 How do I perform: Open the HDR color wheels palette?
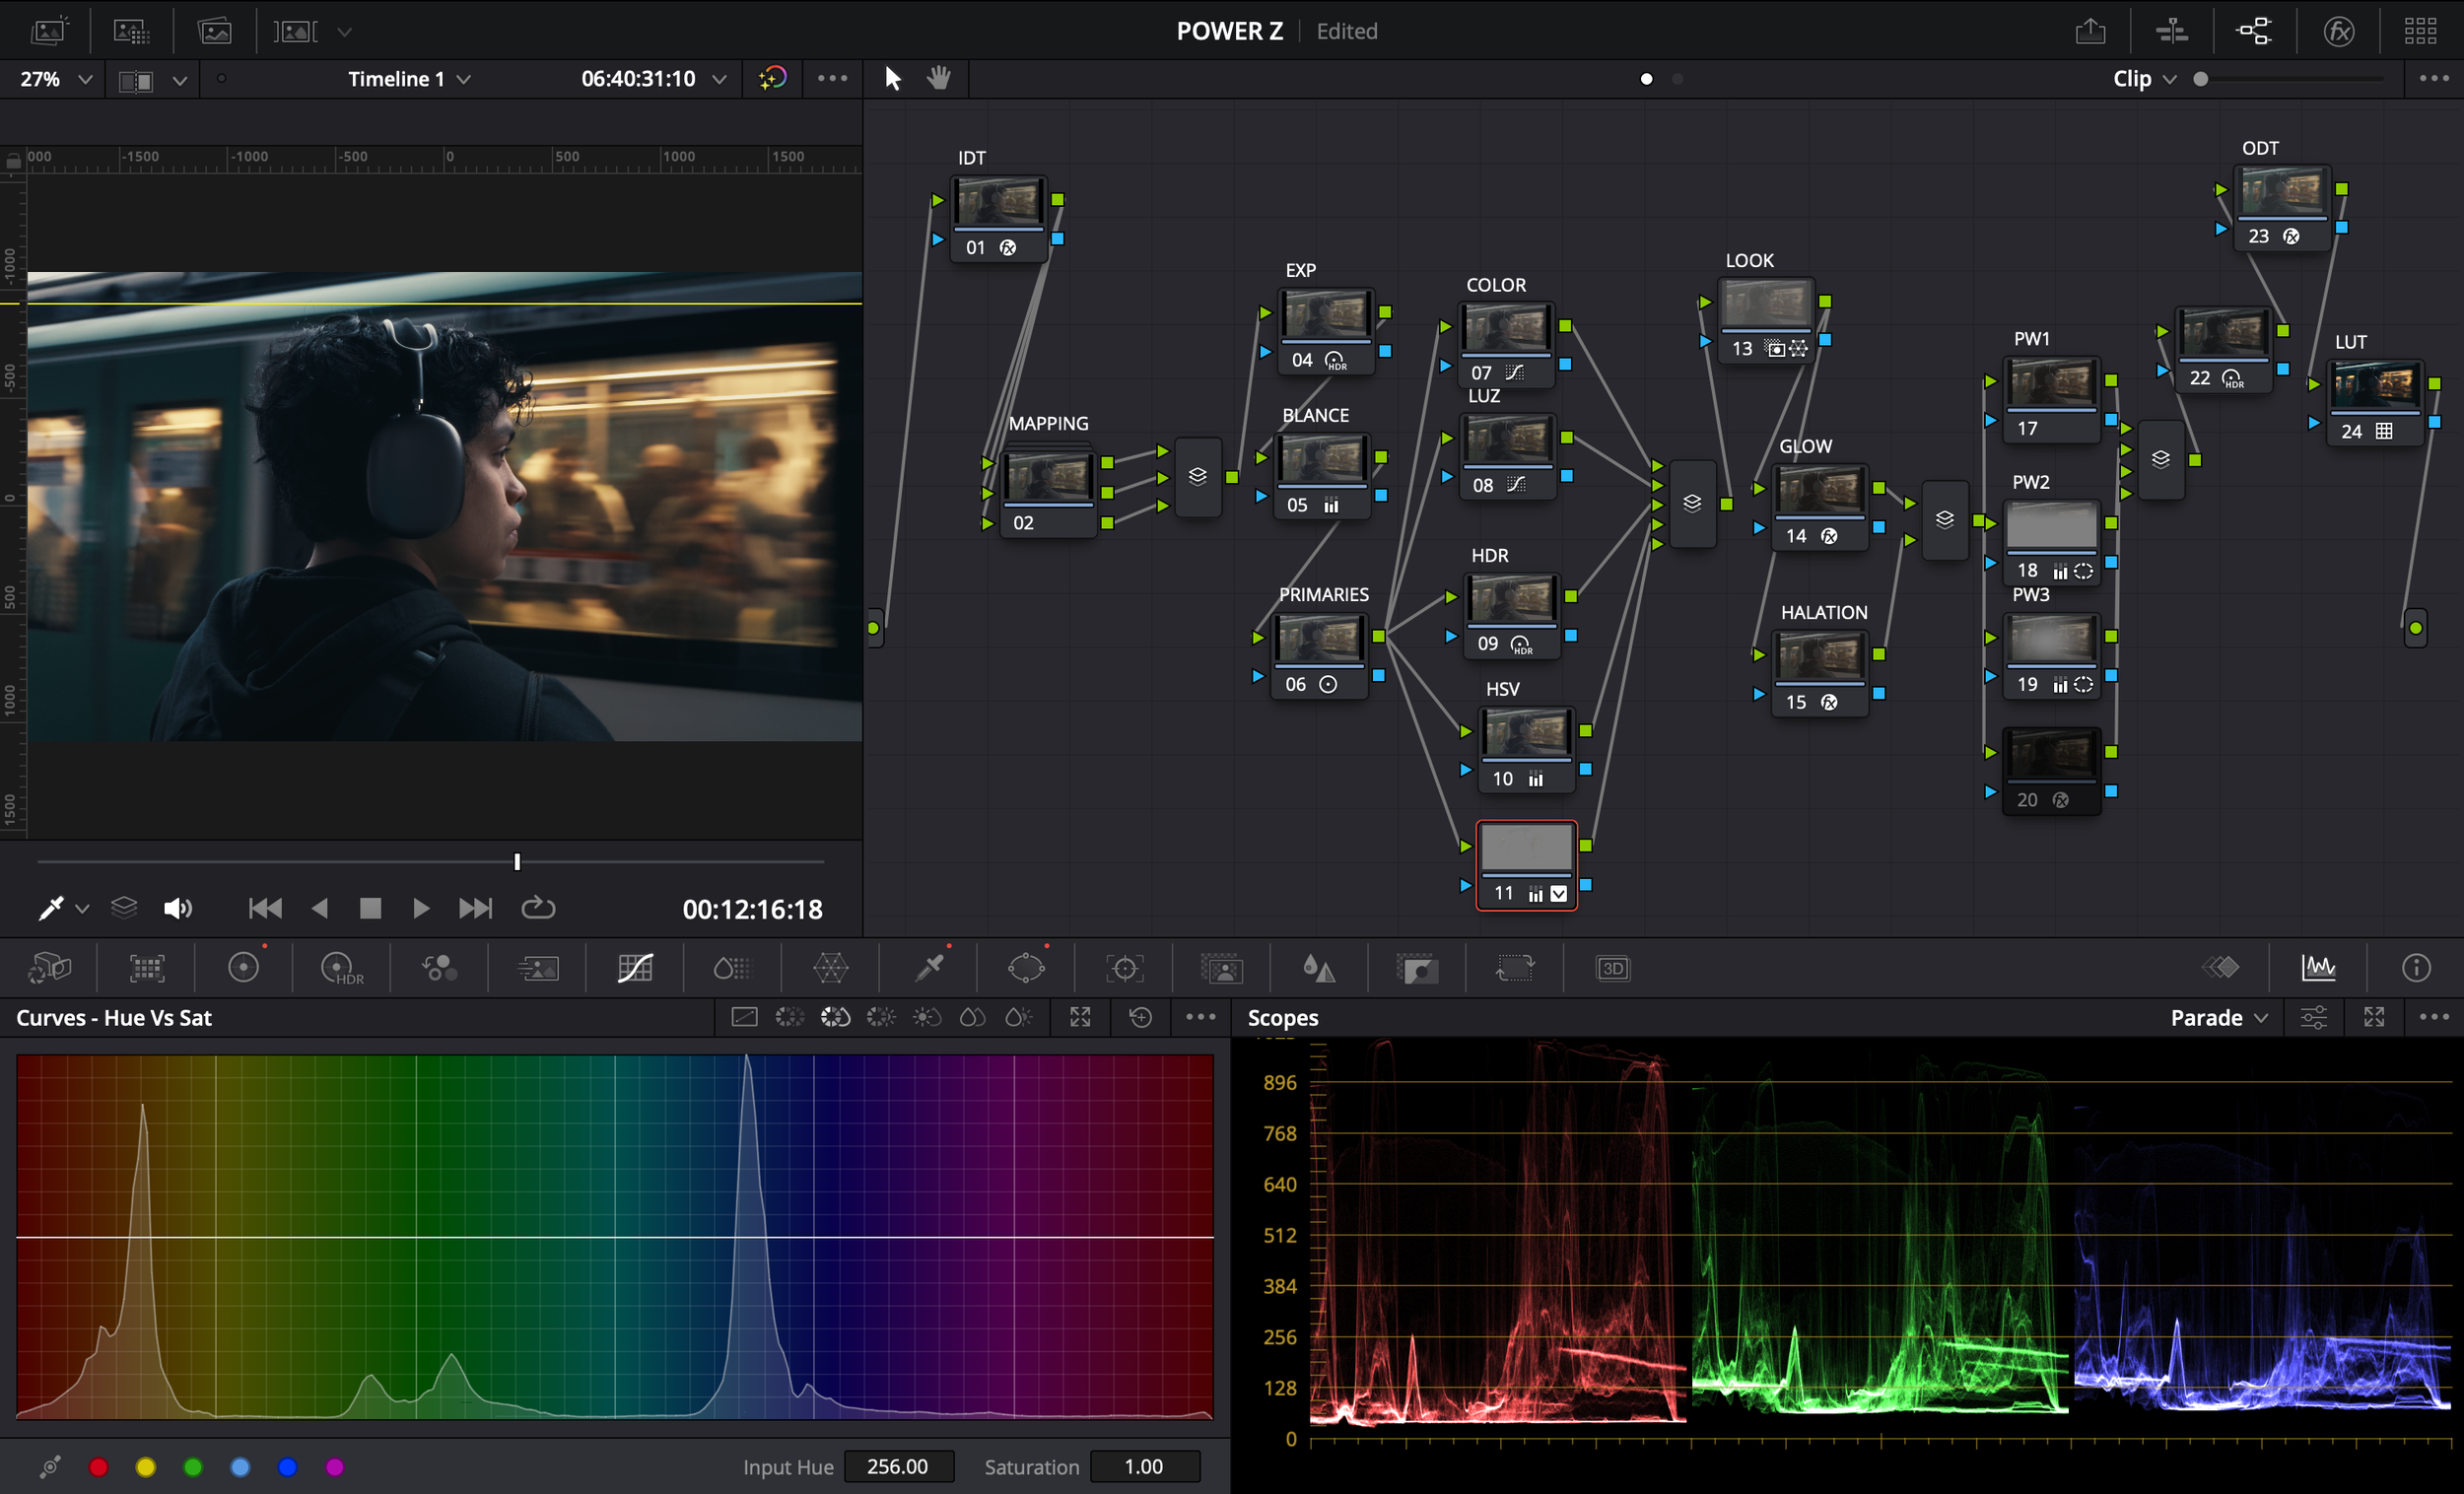point(341,968)
